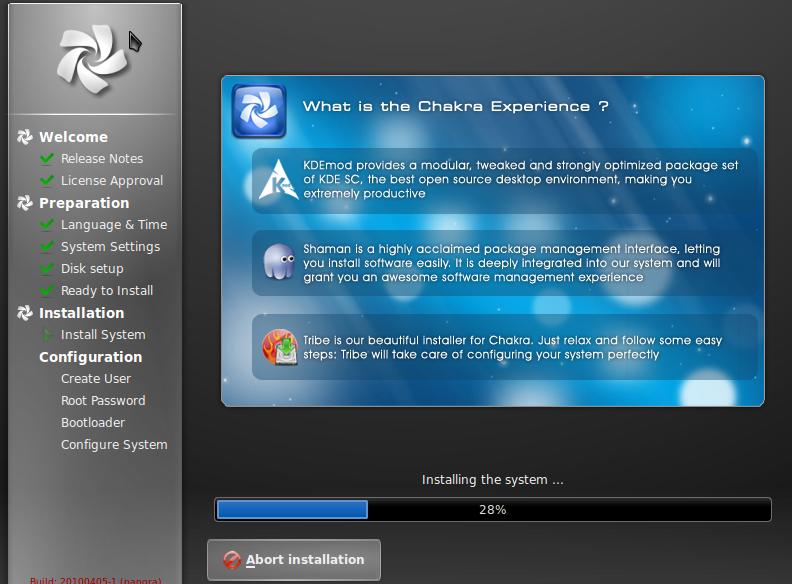Image resolution: width=792 pixels, height=584 pixels.
Task: Click the Shaman ghost icon
Action: [278, 263]
